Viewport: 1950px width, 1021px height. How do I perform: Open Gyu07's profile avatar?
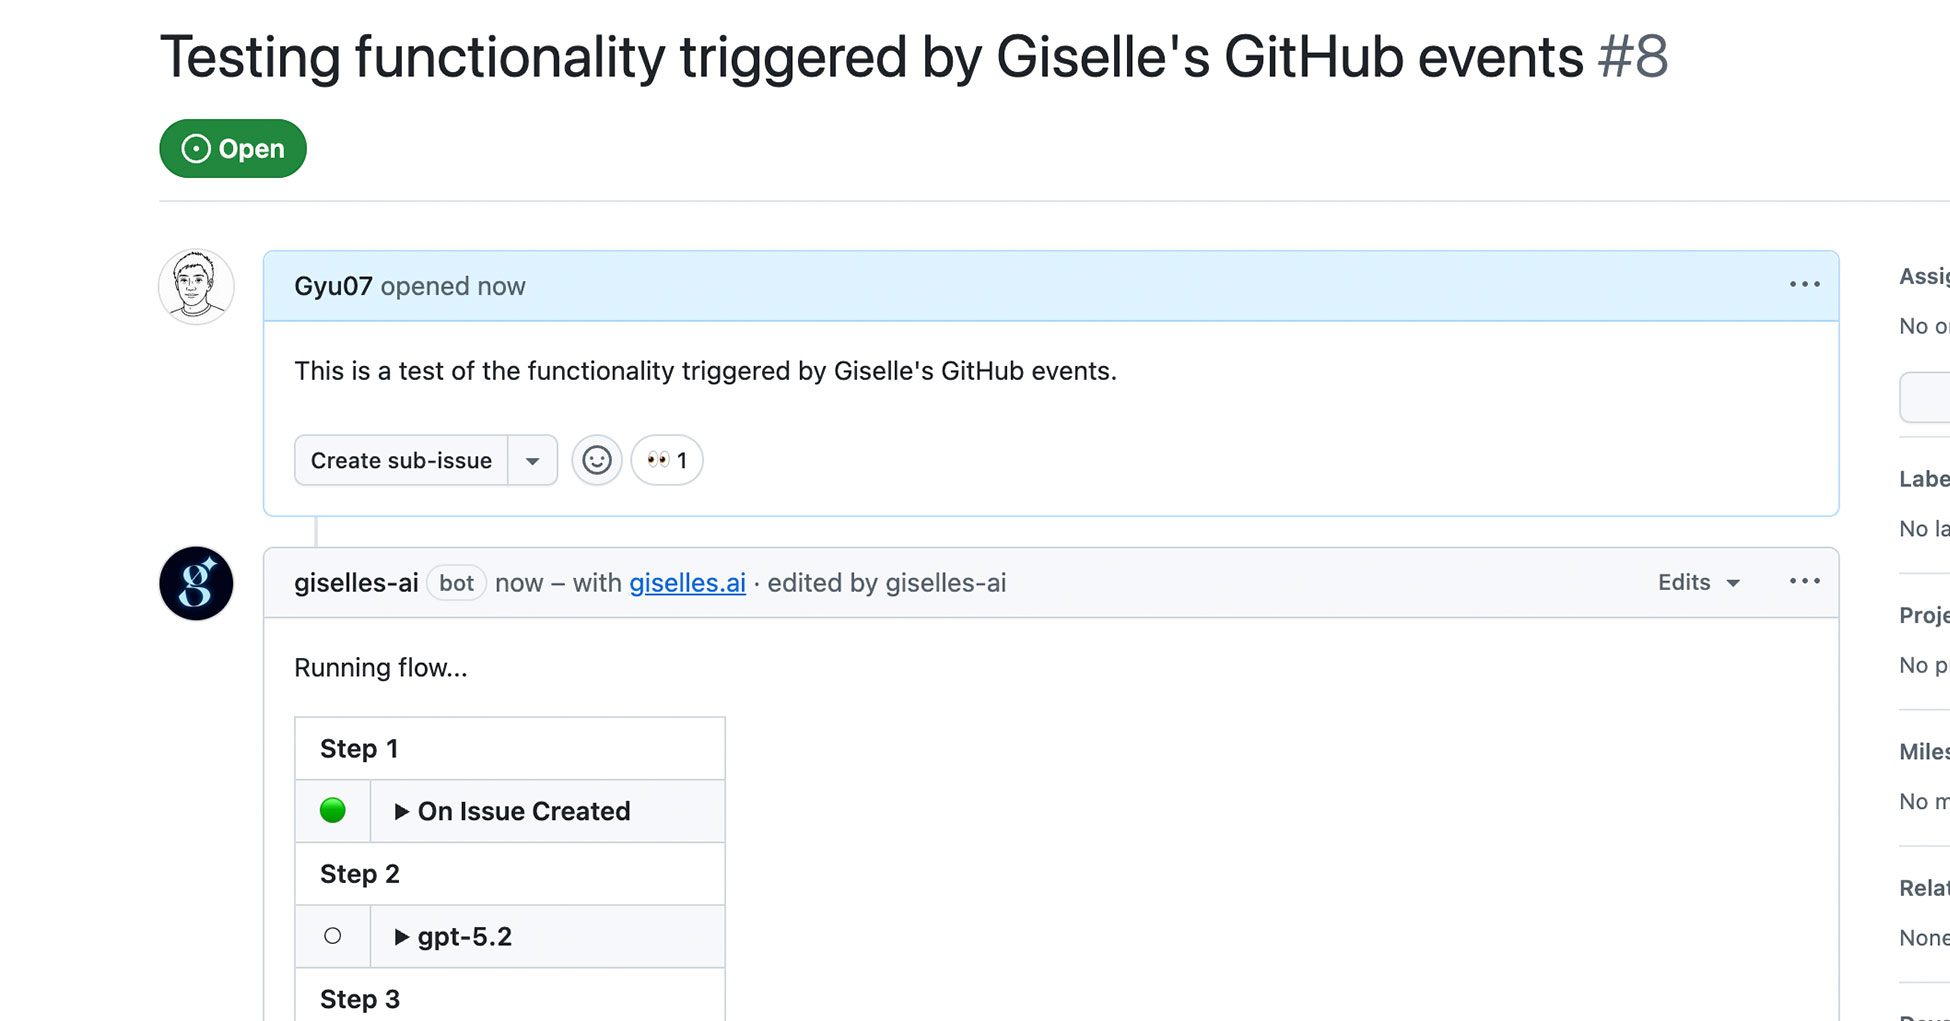tap(196, 286)
